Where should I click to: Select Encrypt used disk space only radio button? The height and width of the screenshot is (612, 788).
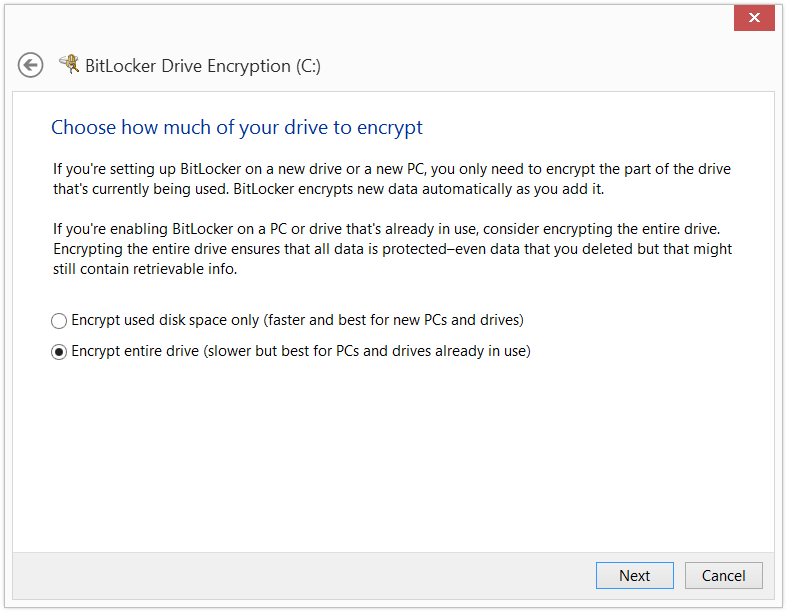coord(59,321)
